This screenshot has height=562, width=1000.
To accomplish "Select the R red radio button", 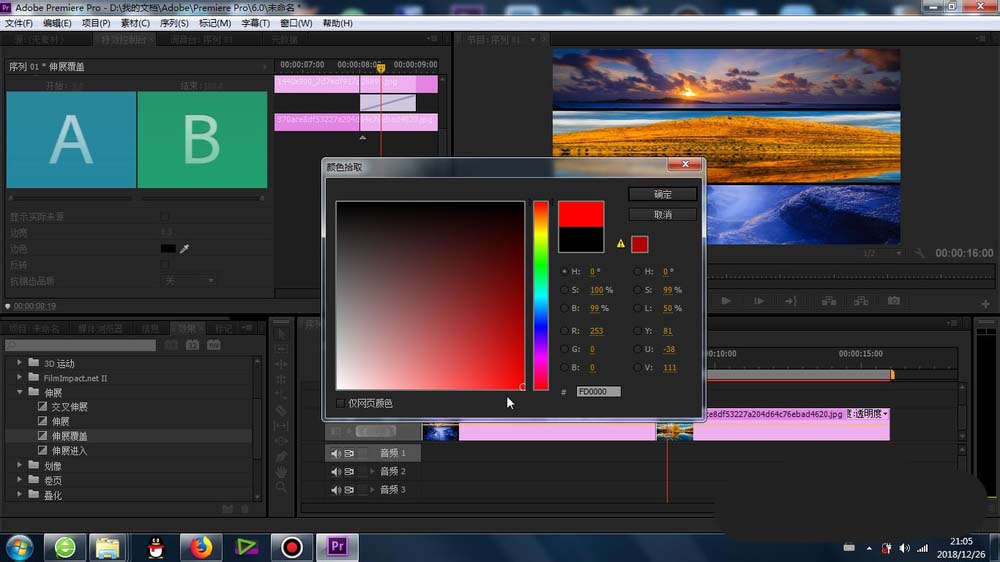I will click(x=564, y=330).
